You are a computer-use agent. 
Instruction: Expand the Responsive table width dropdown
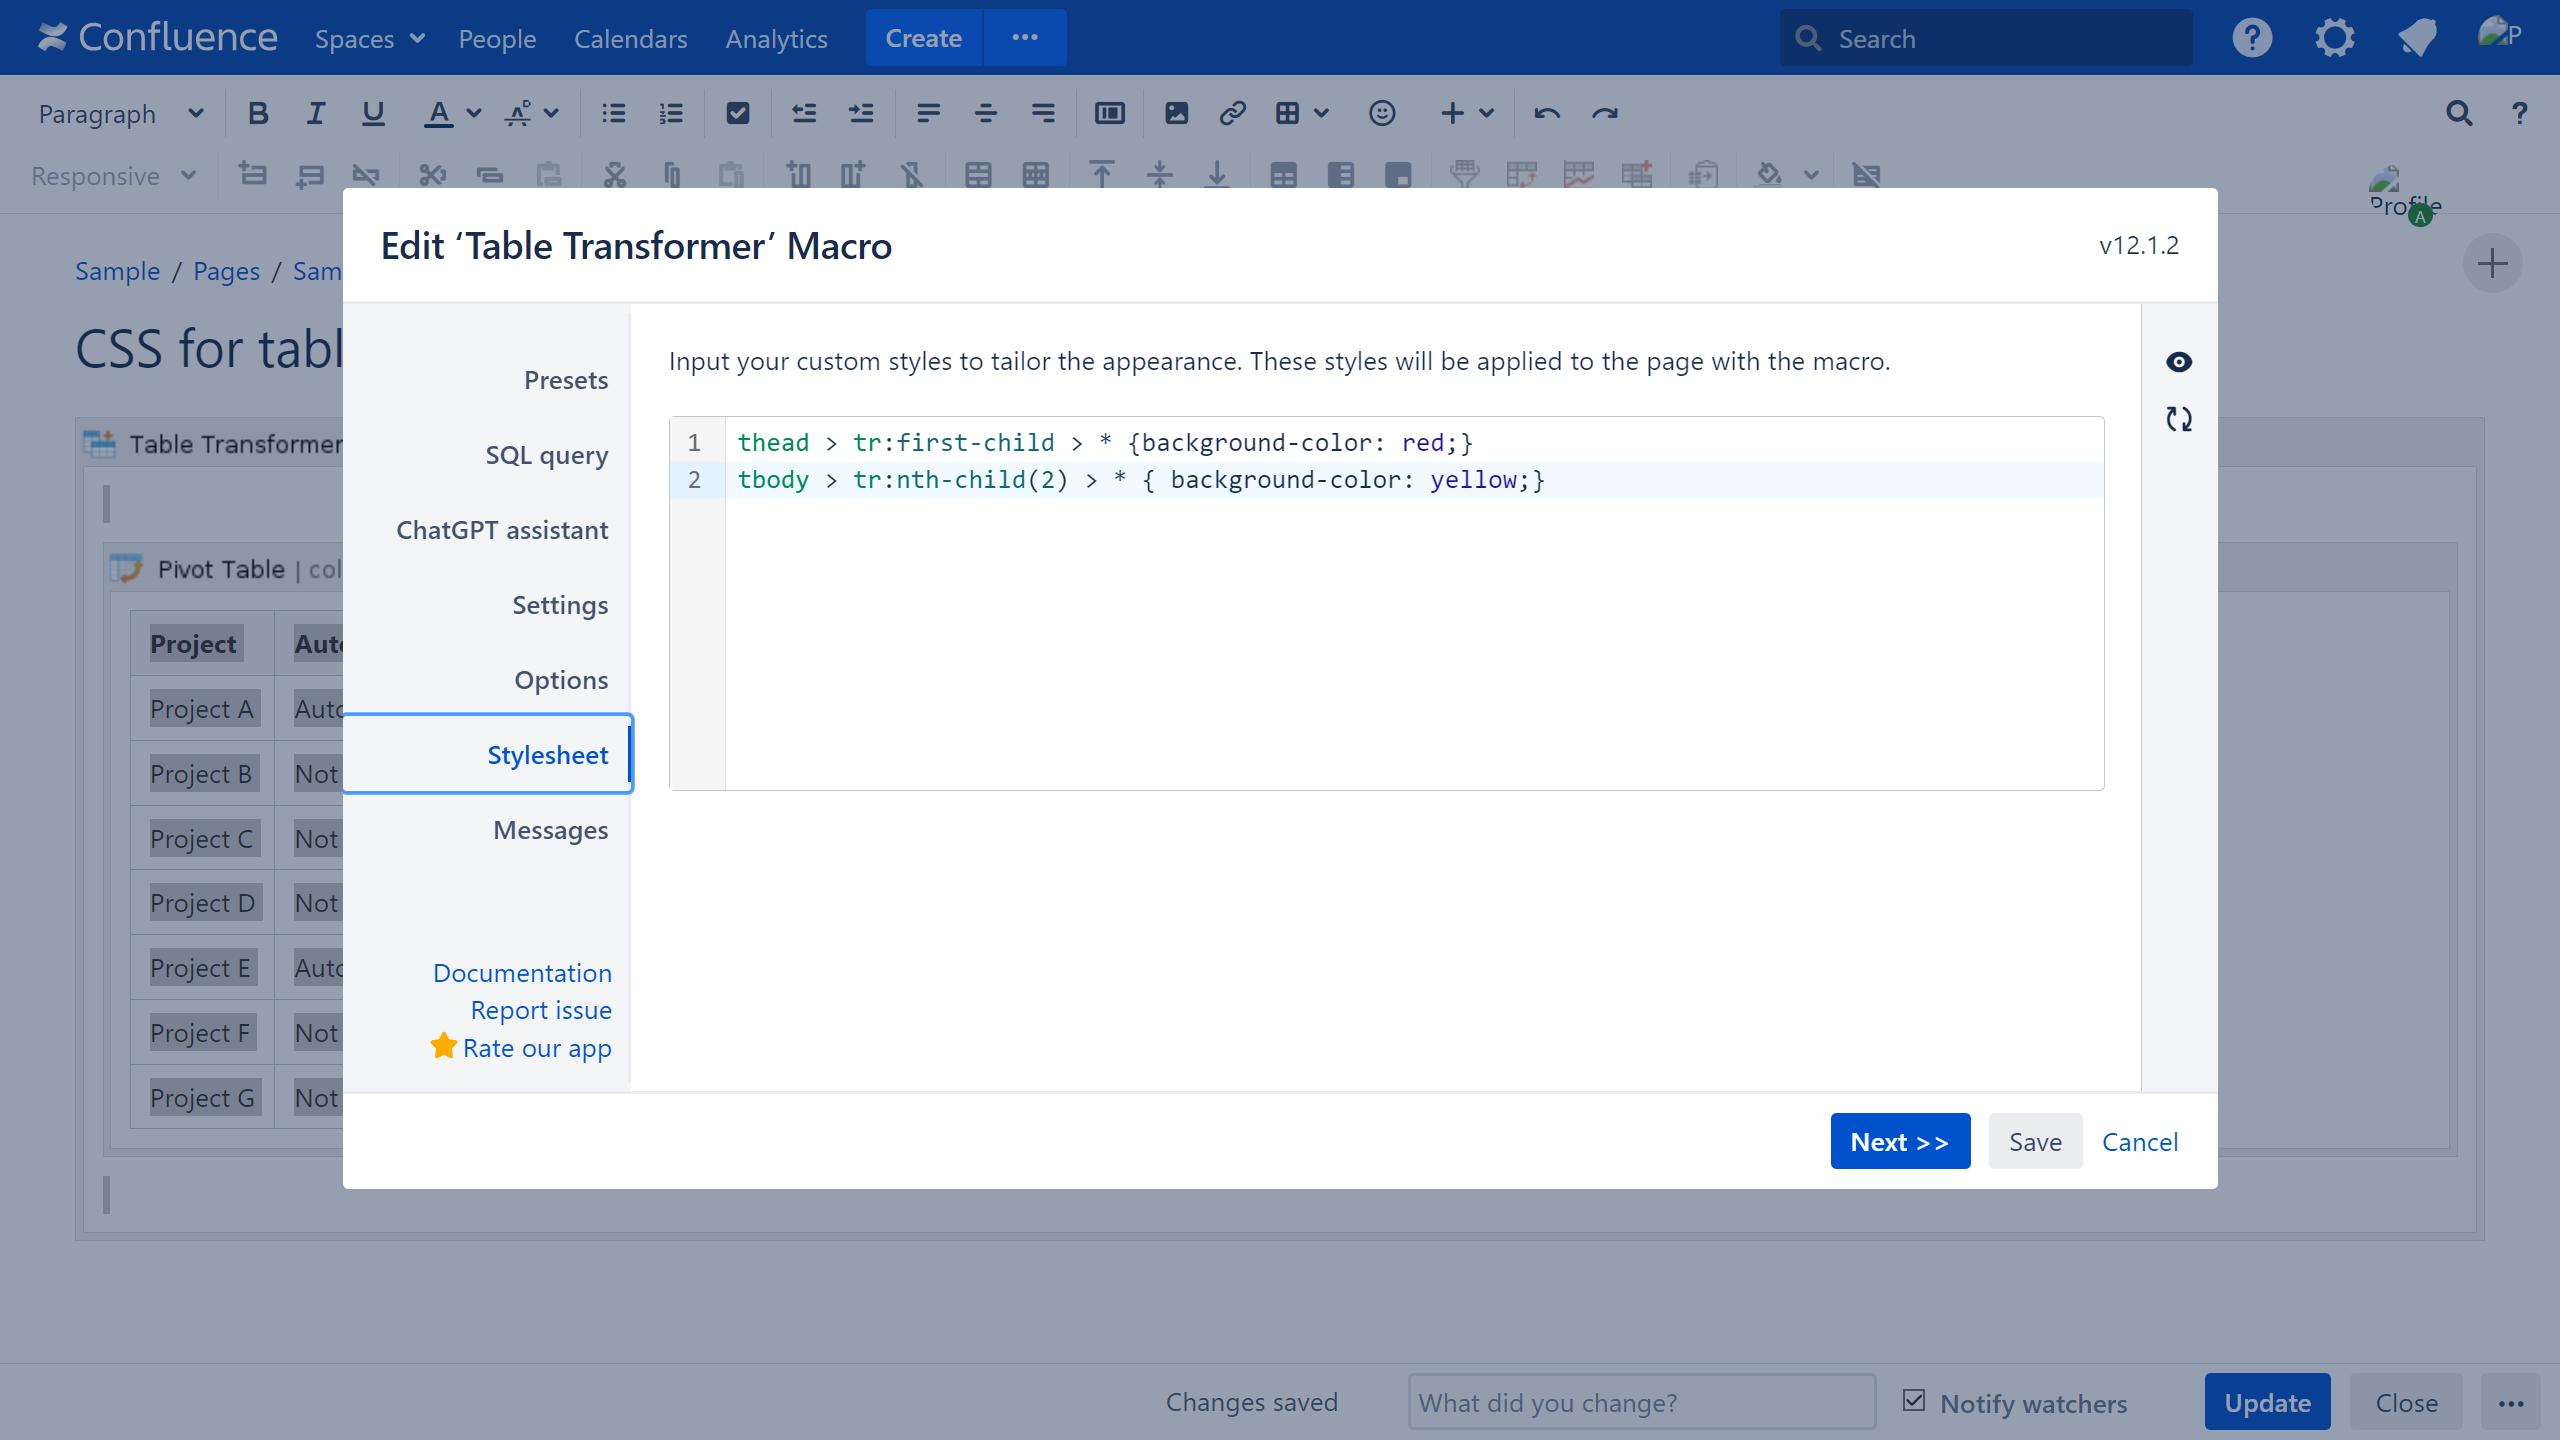pyautogui.click(x=113, y=176)
